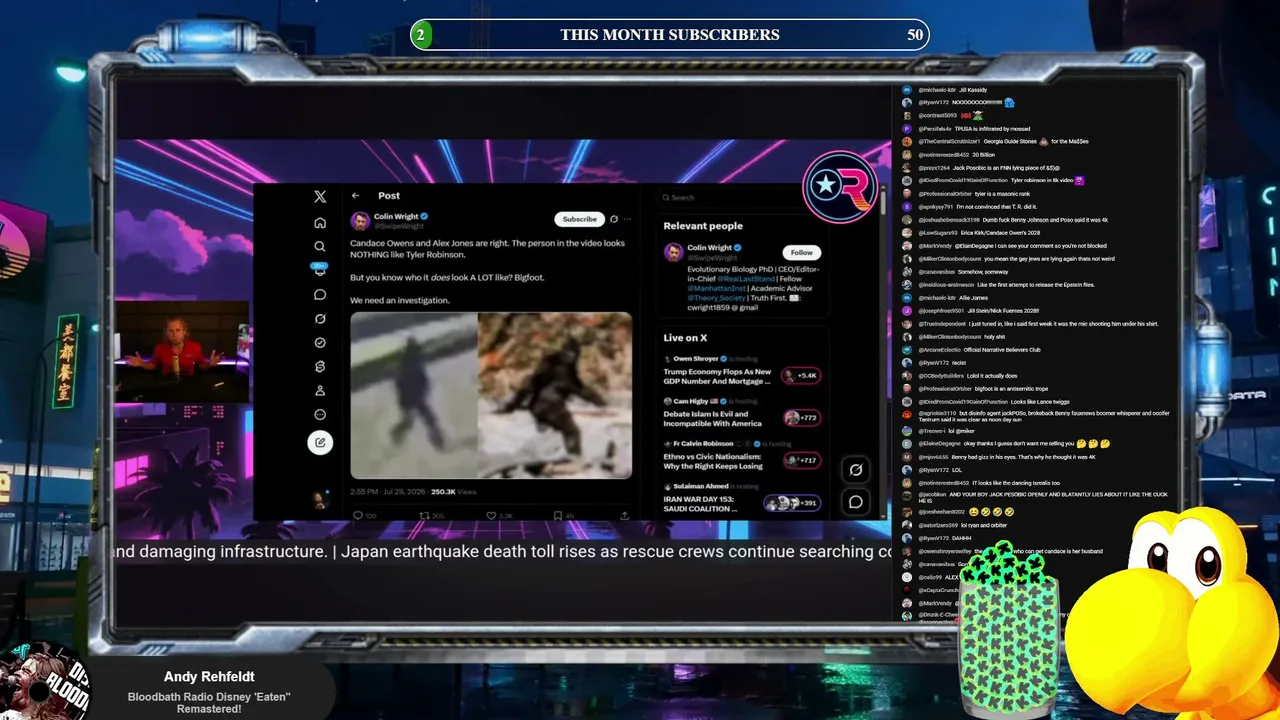
Task: Open Colin Wright's avatar on the post
Action: [360, 221]
